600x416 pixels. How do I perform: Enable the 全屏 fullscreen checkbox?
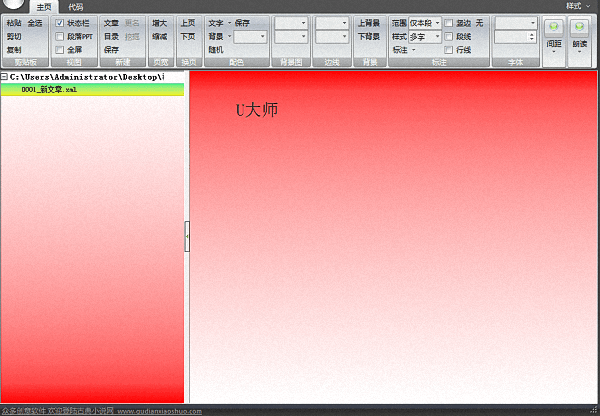coord(59,50)
